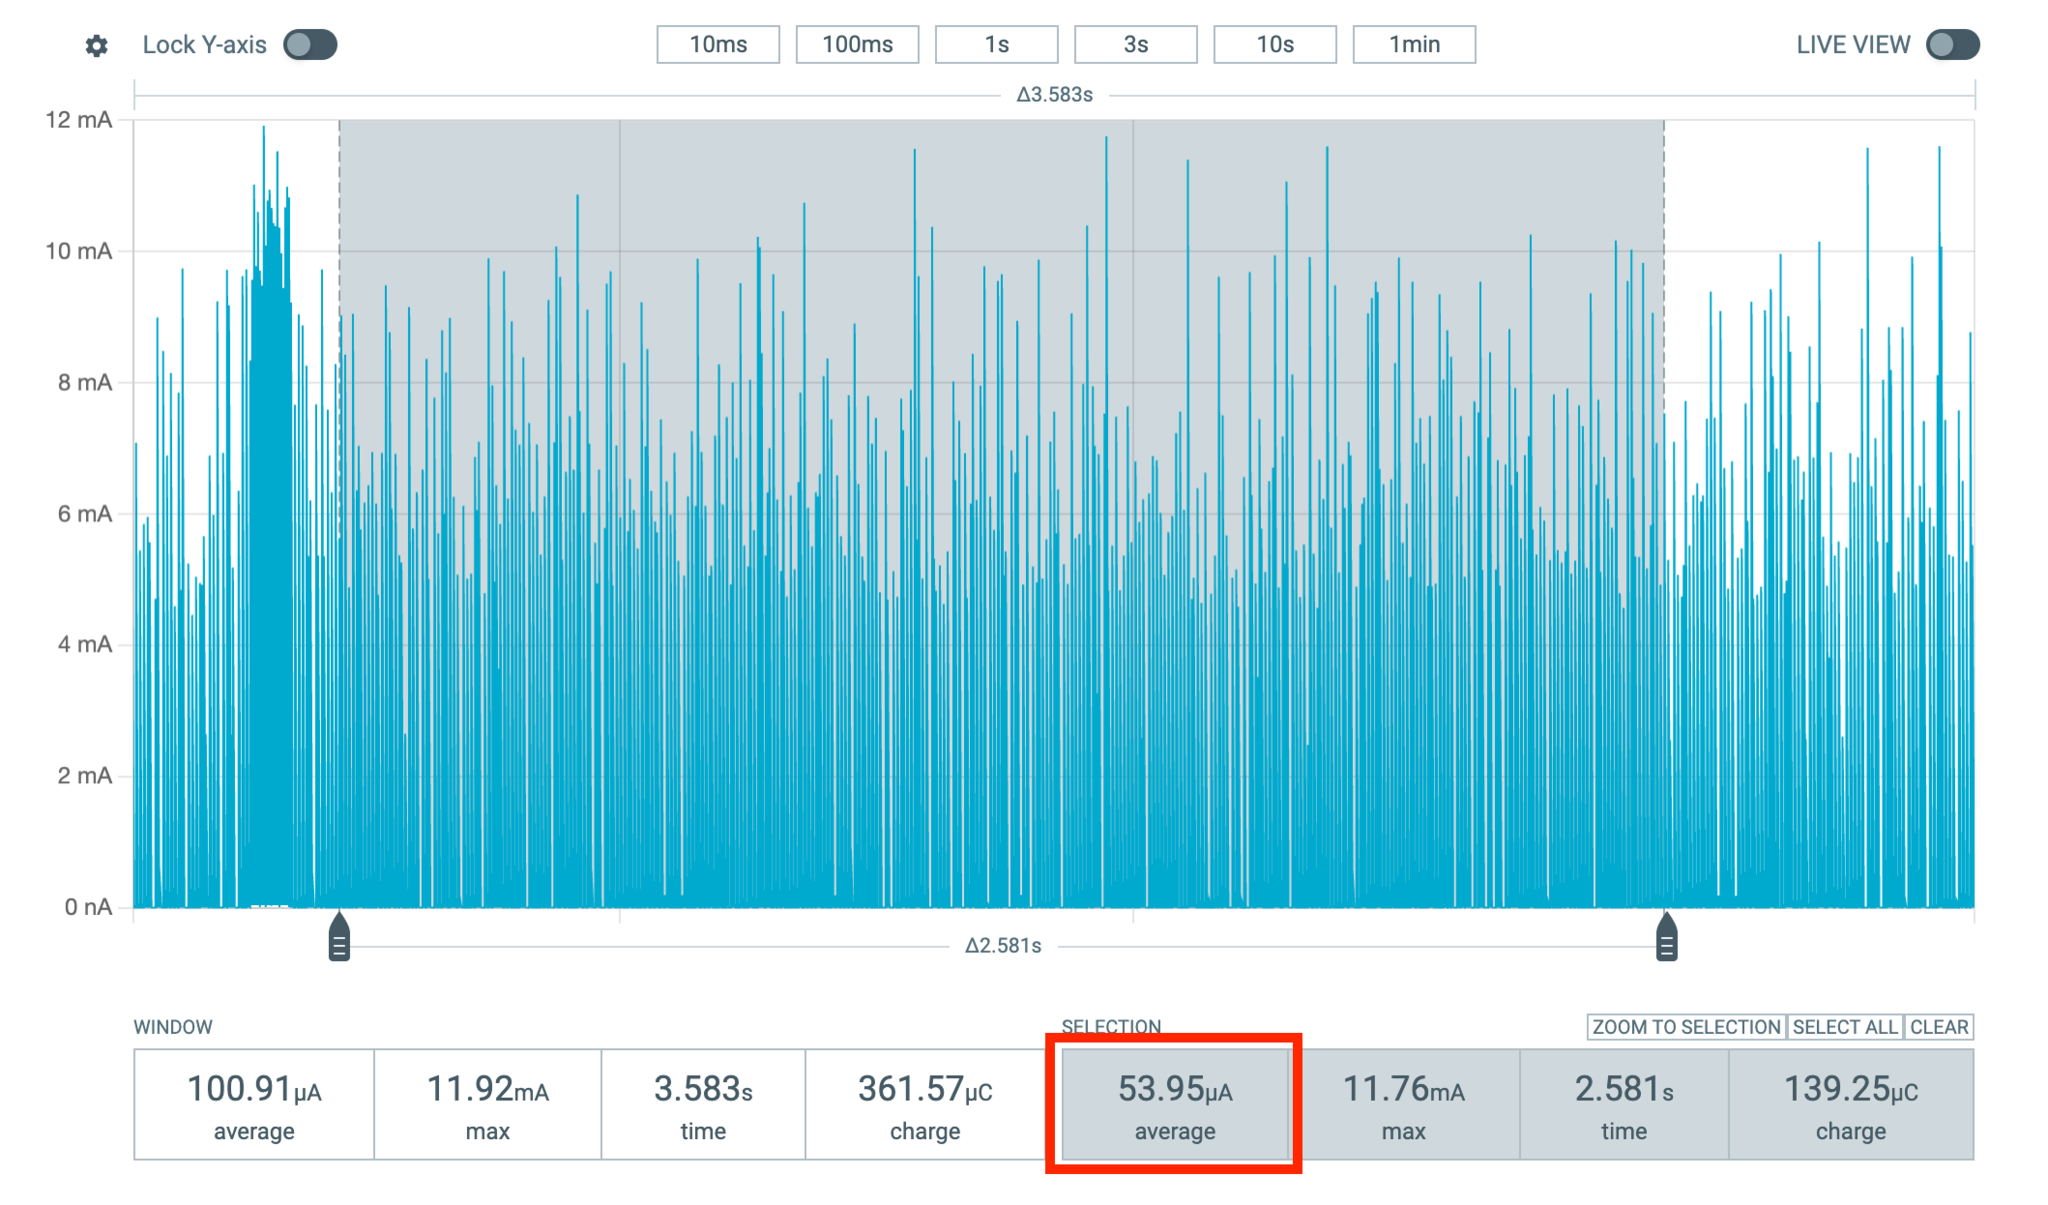Select the 10ms time window
The image size is (2048, 1205).
pos(716,44)
